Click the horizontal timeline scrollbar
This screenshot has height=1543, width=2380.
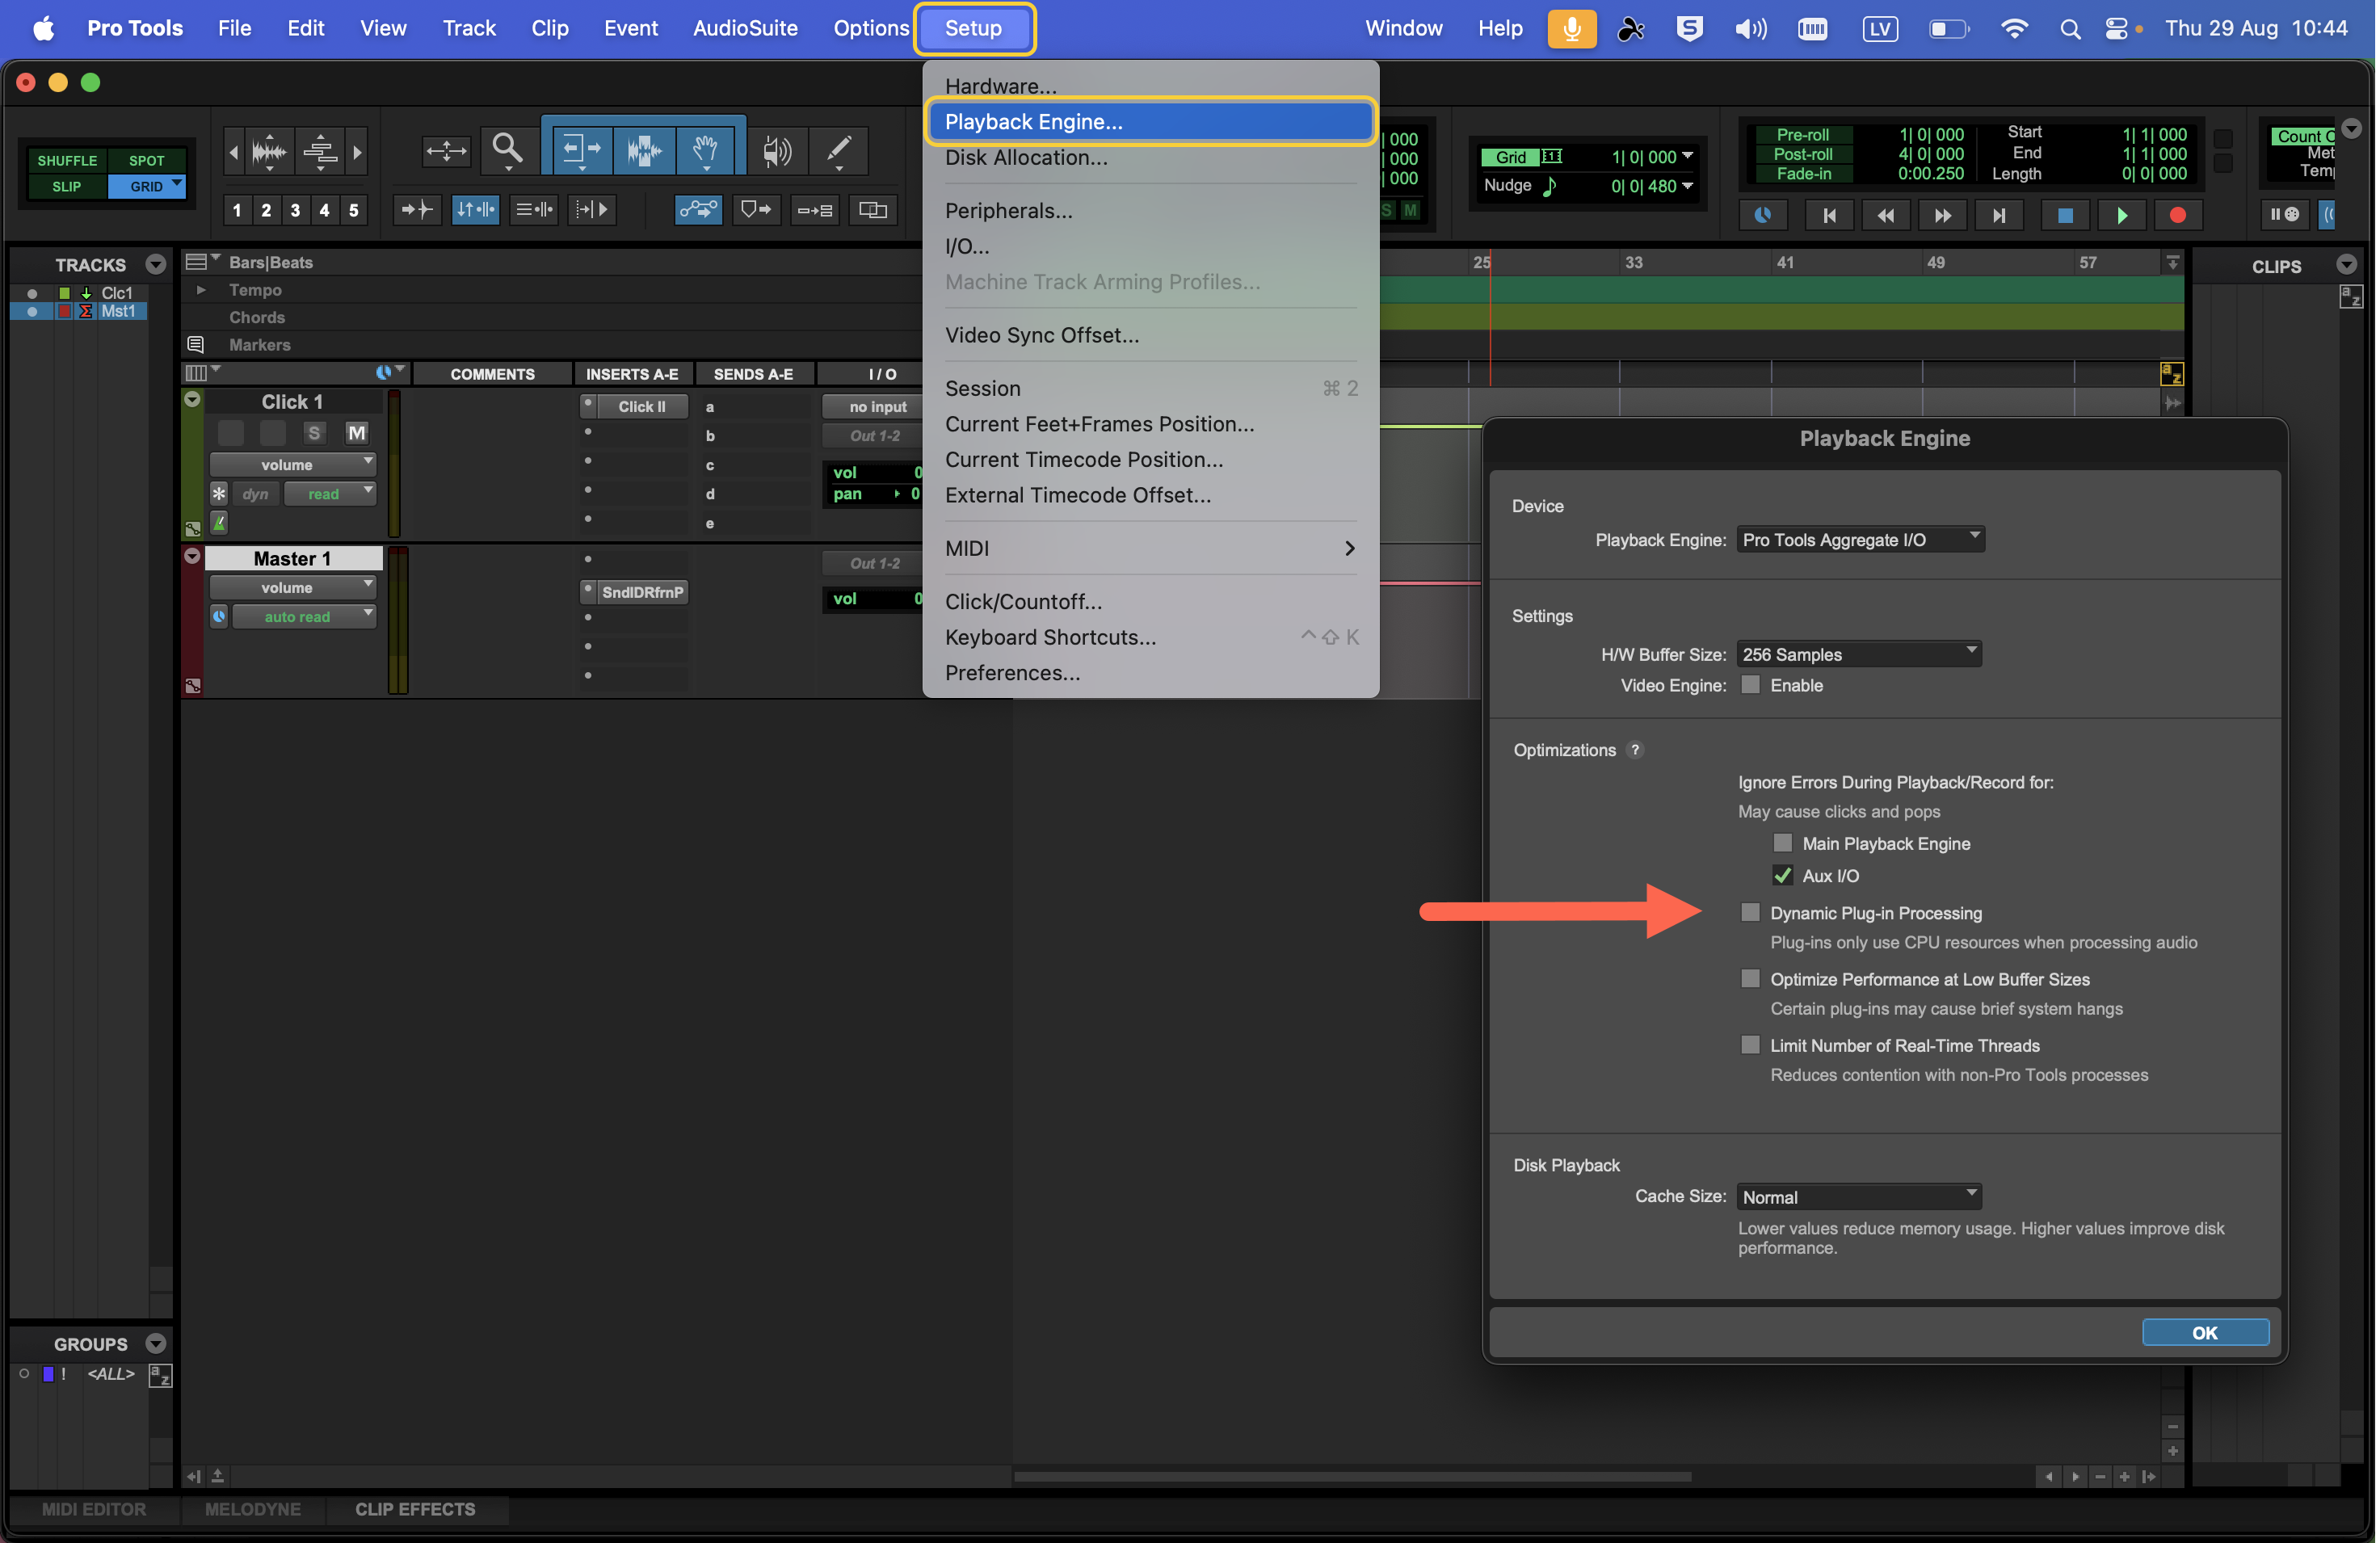[1352, 1475]
